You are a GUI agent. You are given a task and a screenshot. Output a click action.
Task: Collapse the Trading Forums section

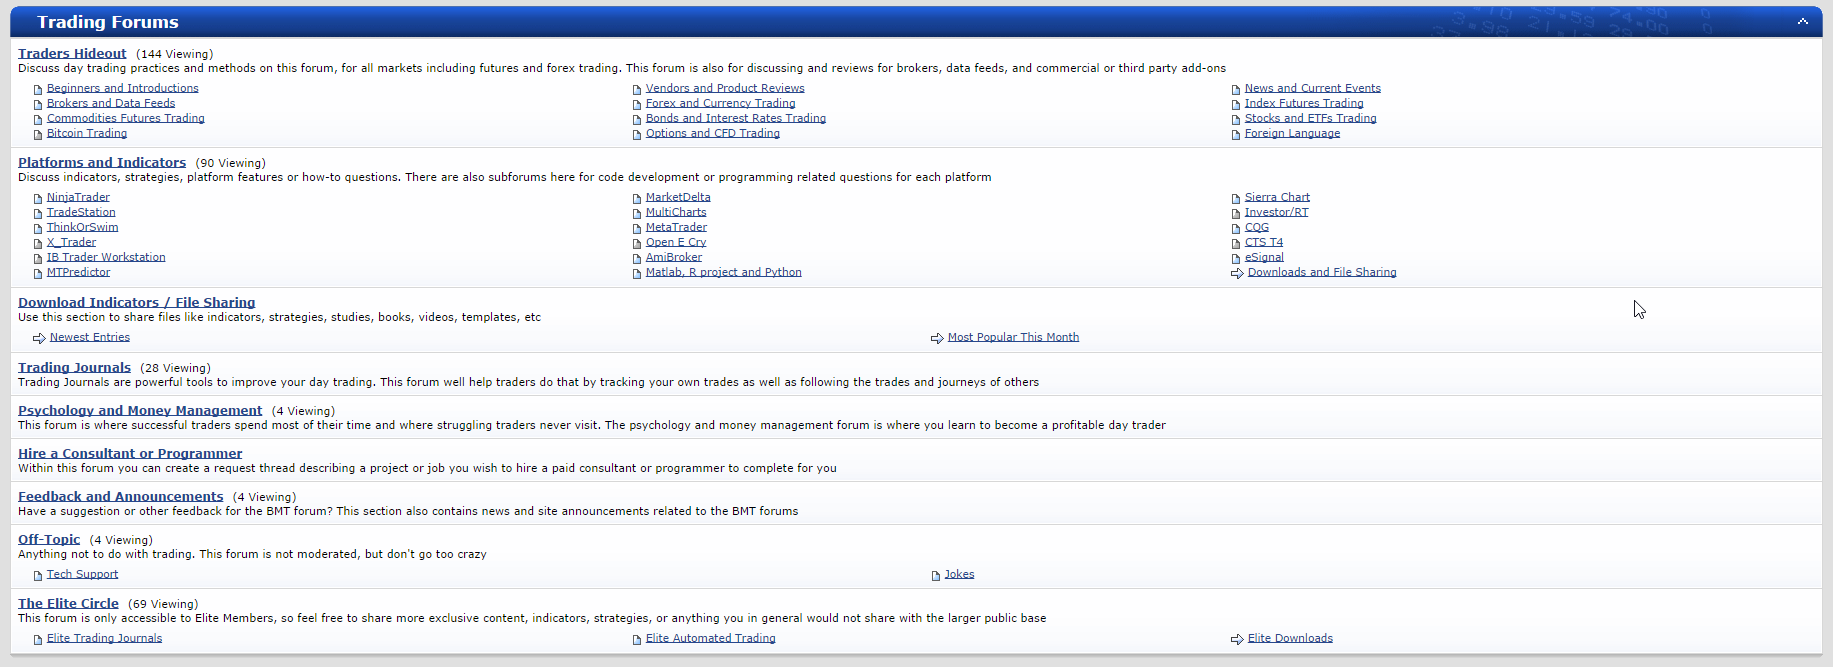1802,21
